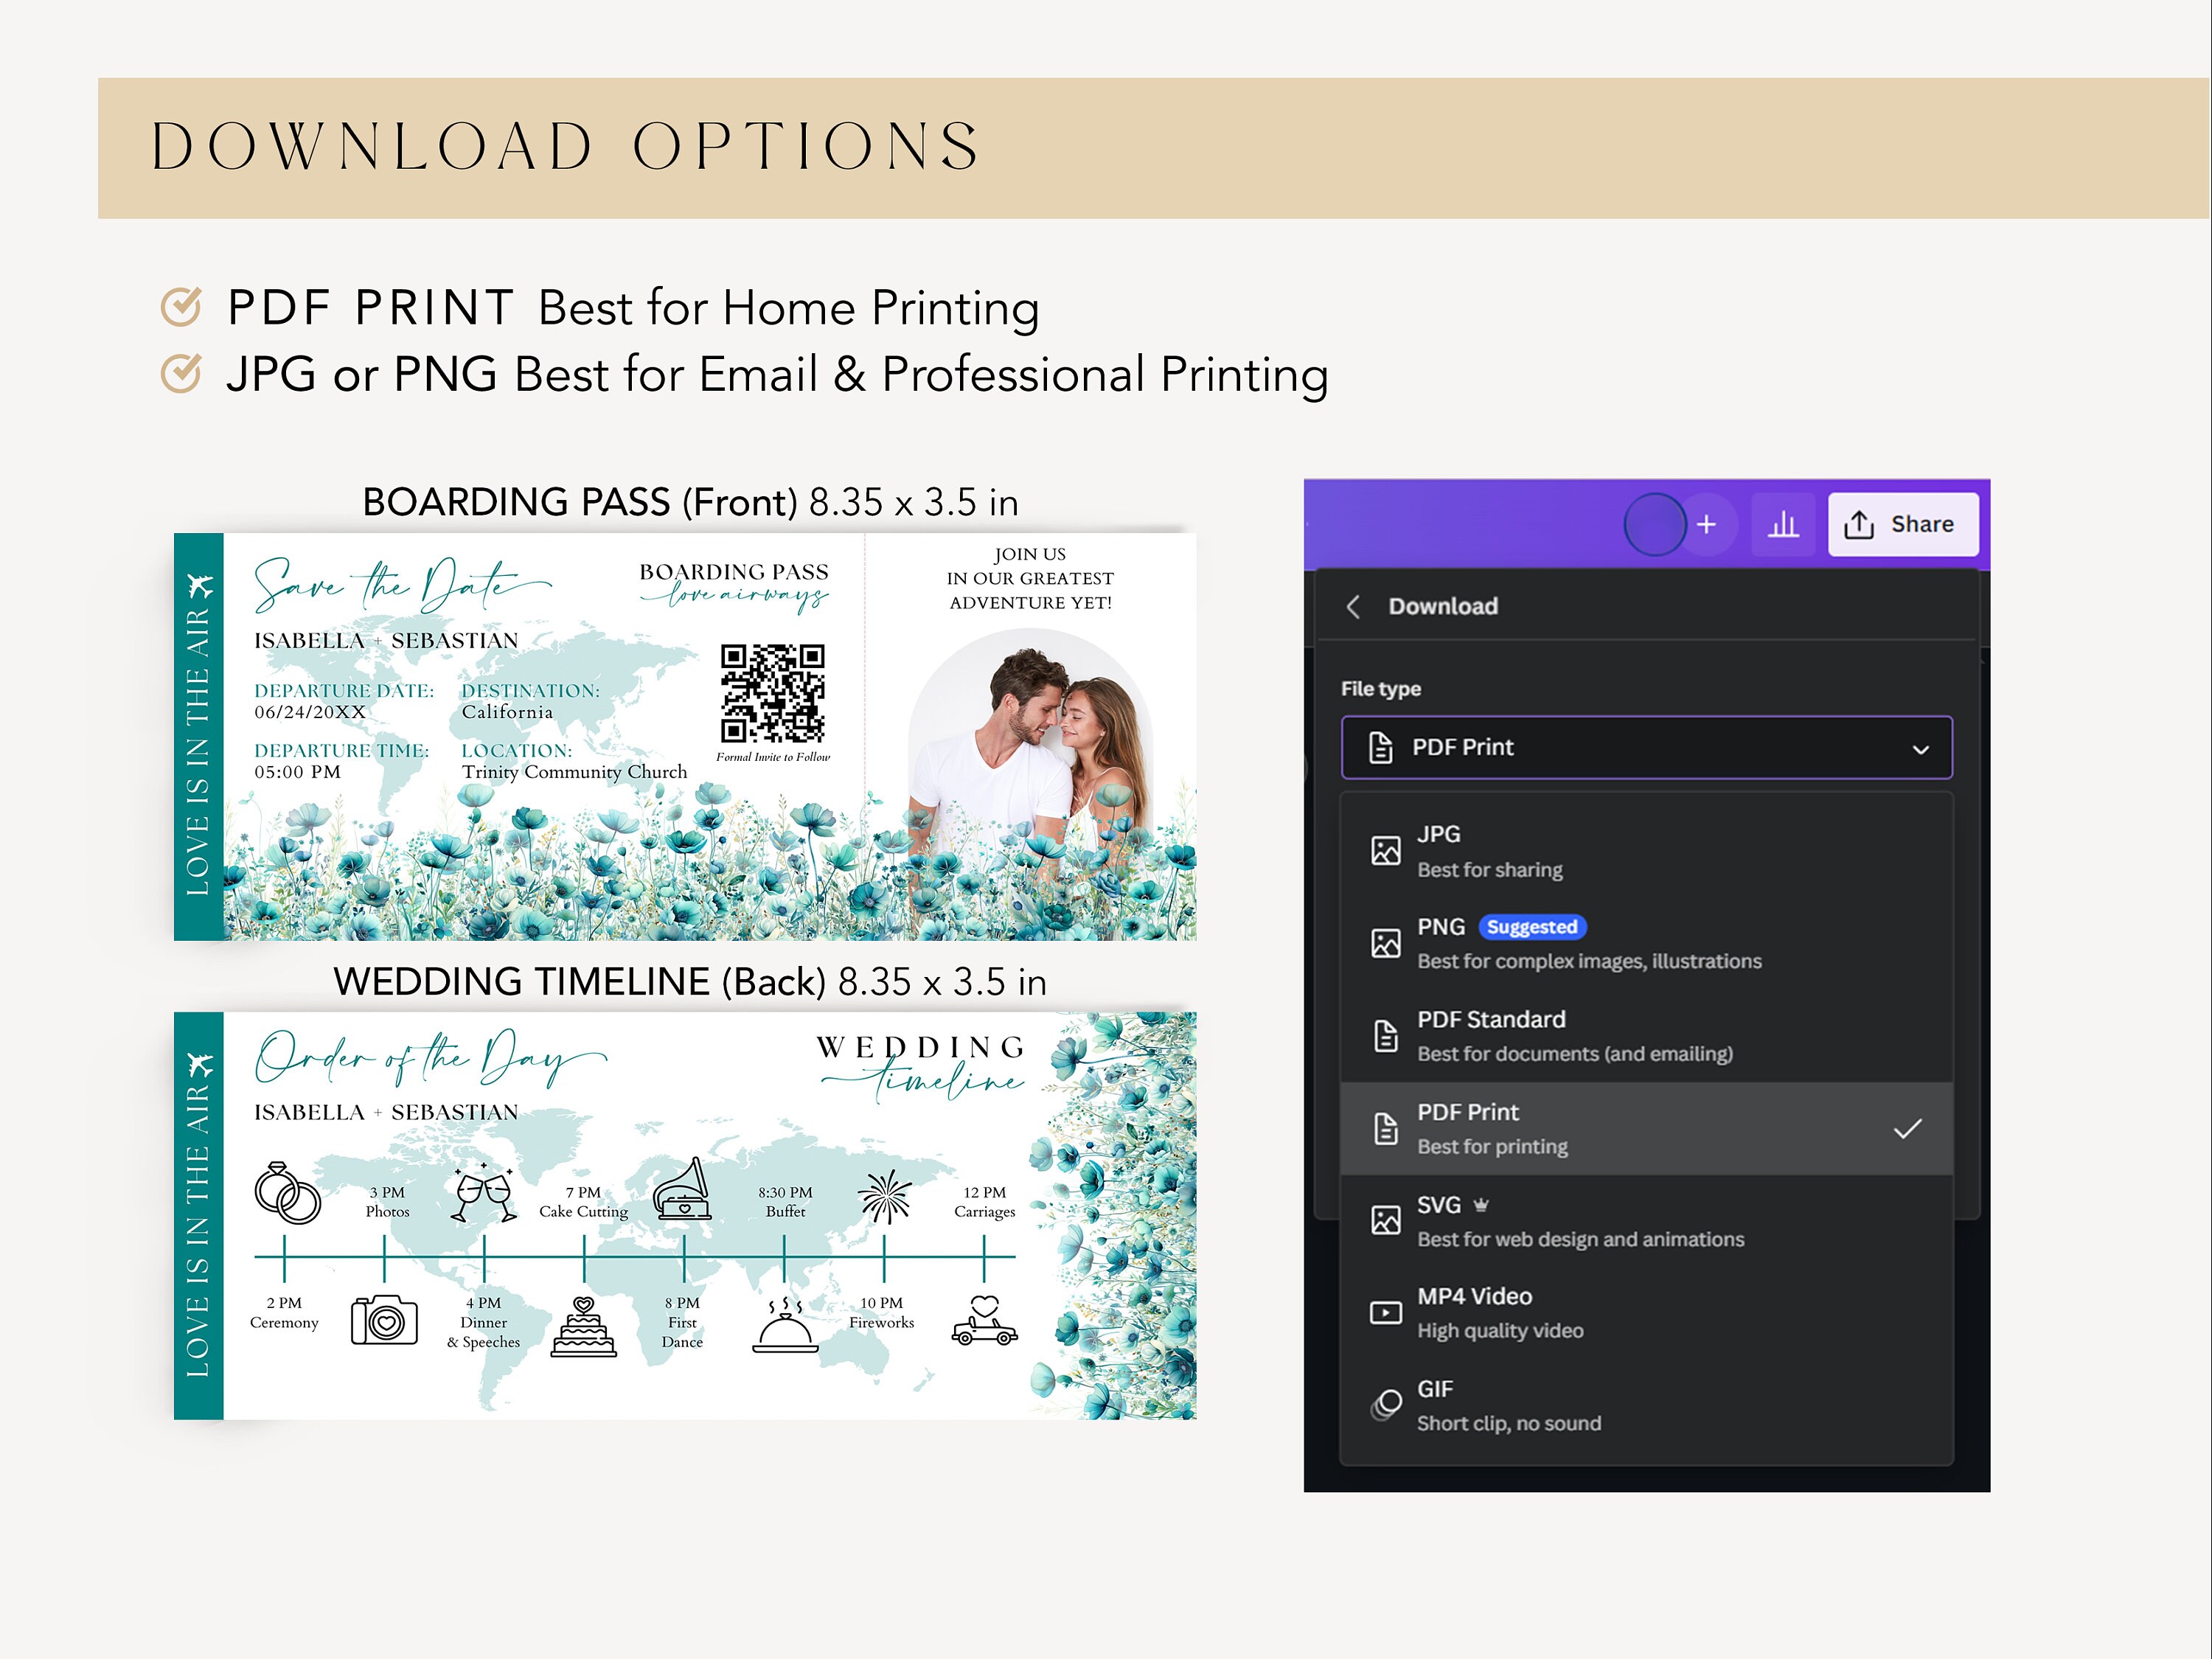
Task: Pick SVG for web design and animations
Action: pyautogui.click(x=1646, y=1221)
